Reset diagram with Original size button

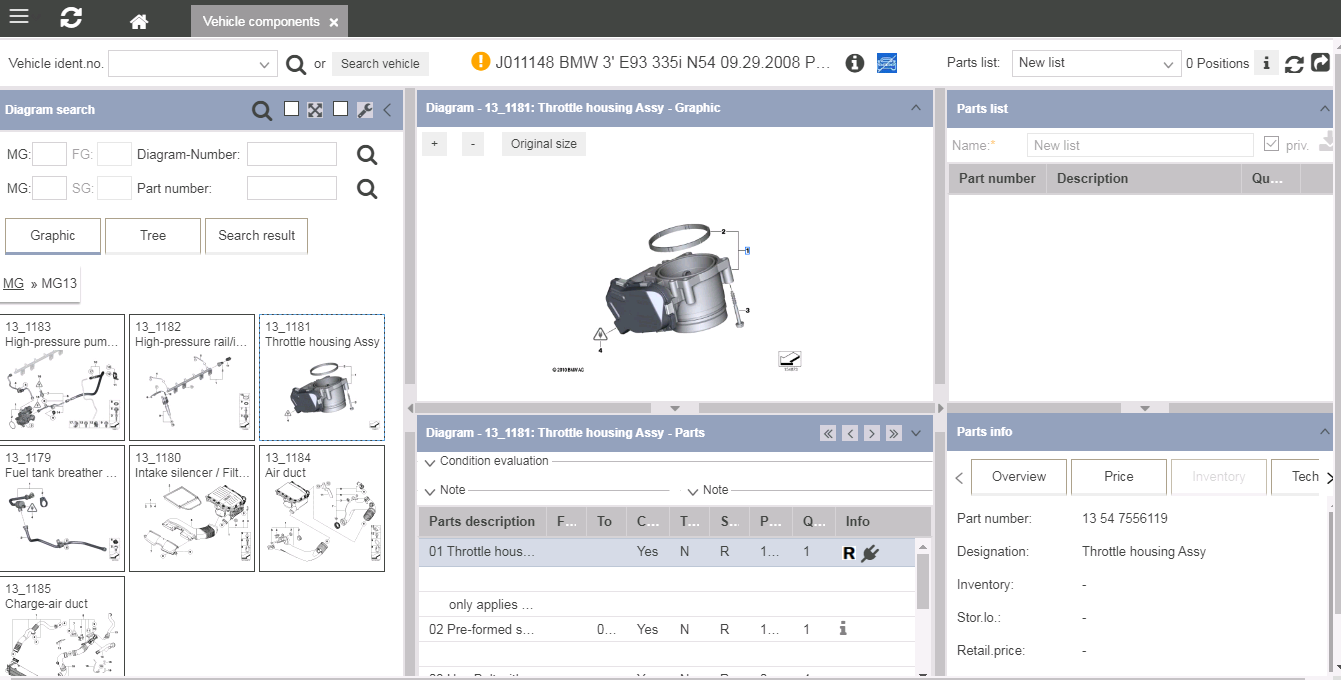pos(544,144)
